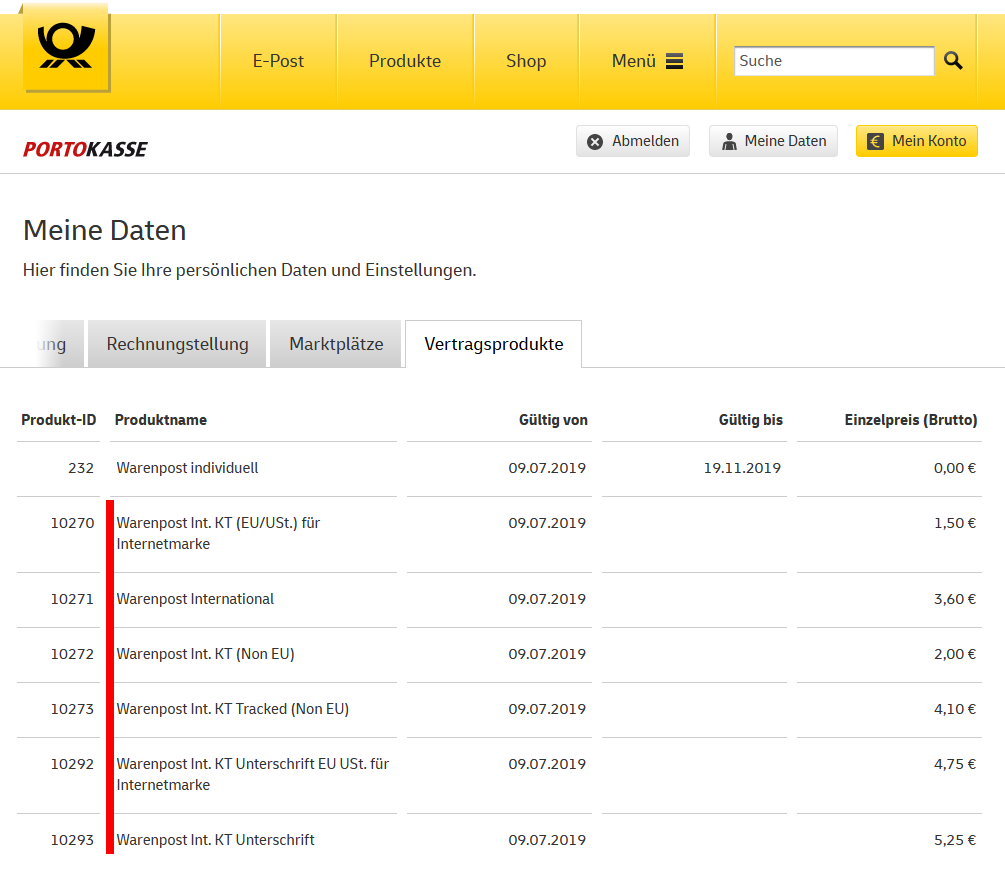Open the Menü hamburger icon
The image size is (1005, 874).
[x=674, y=61]
